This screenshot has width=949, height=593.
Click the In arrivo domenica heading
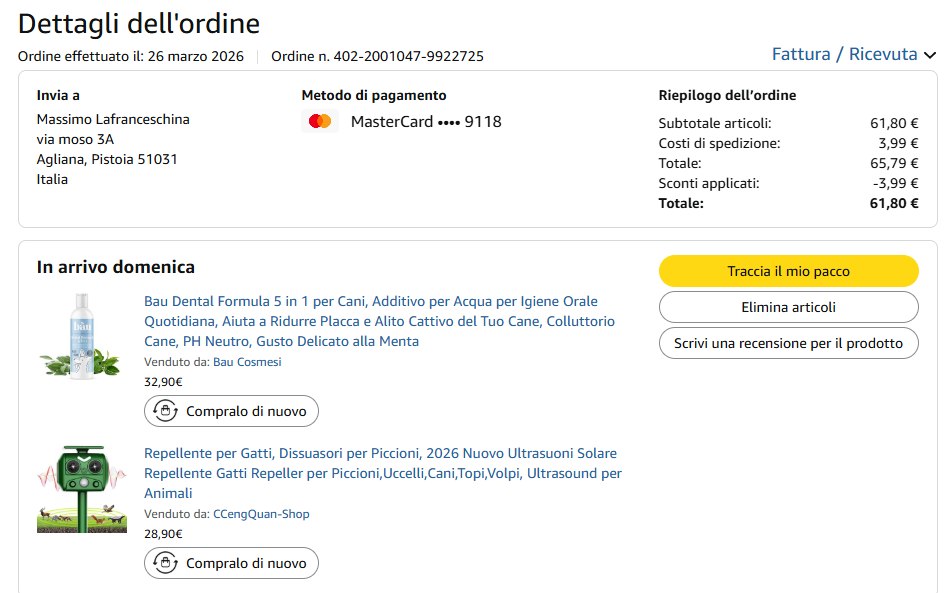116,267
